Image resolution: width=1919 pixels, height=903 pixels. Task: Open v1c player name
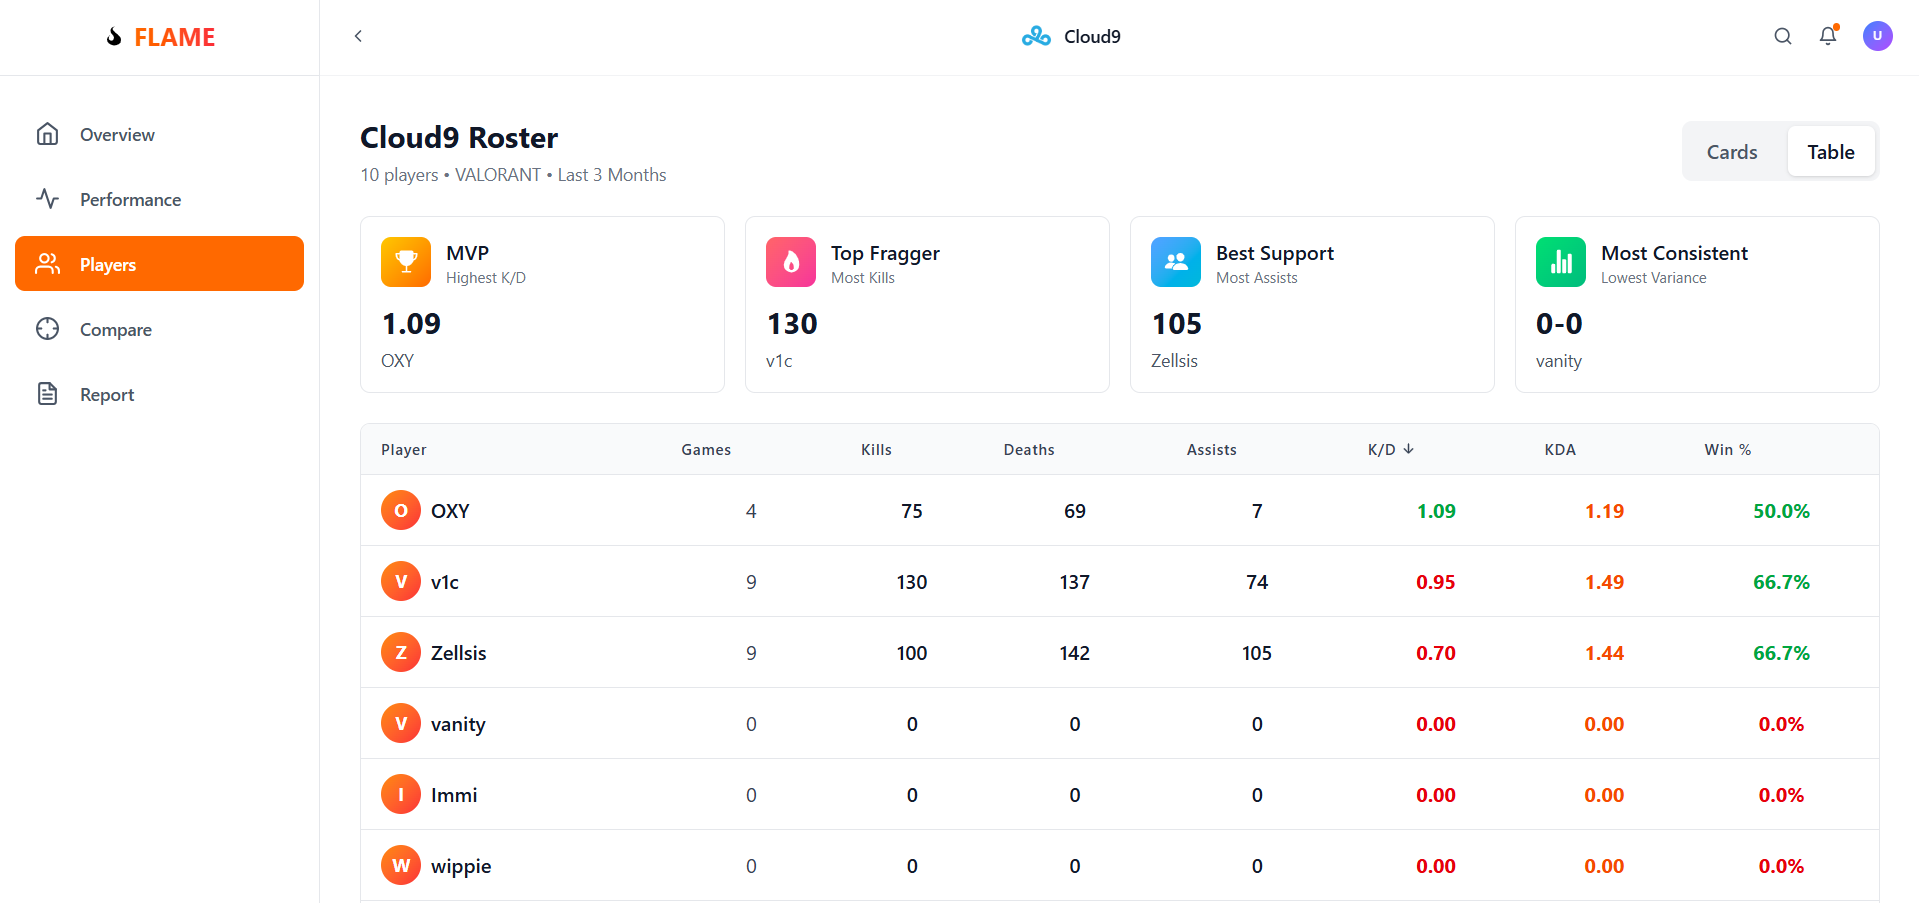coord(445,582)
